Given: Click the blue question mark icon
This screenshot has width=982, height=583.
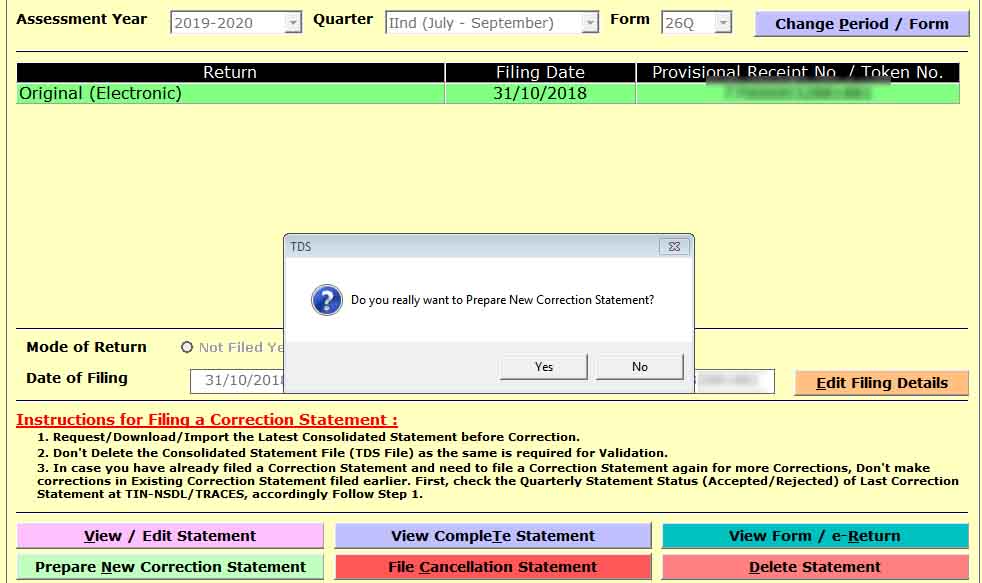Looking at the screenshot, I should 326,300.
